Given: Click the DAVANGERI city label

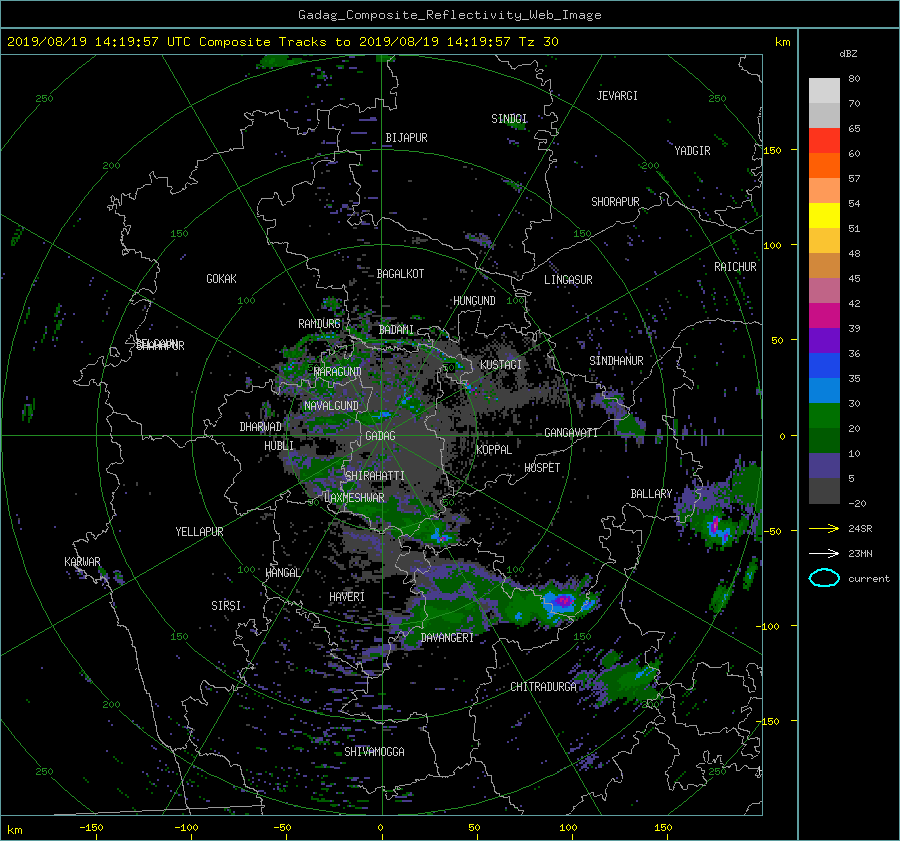Looking at the screenshot, I should pos(447,638).
